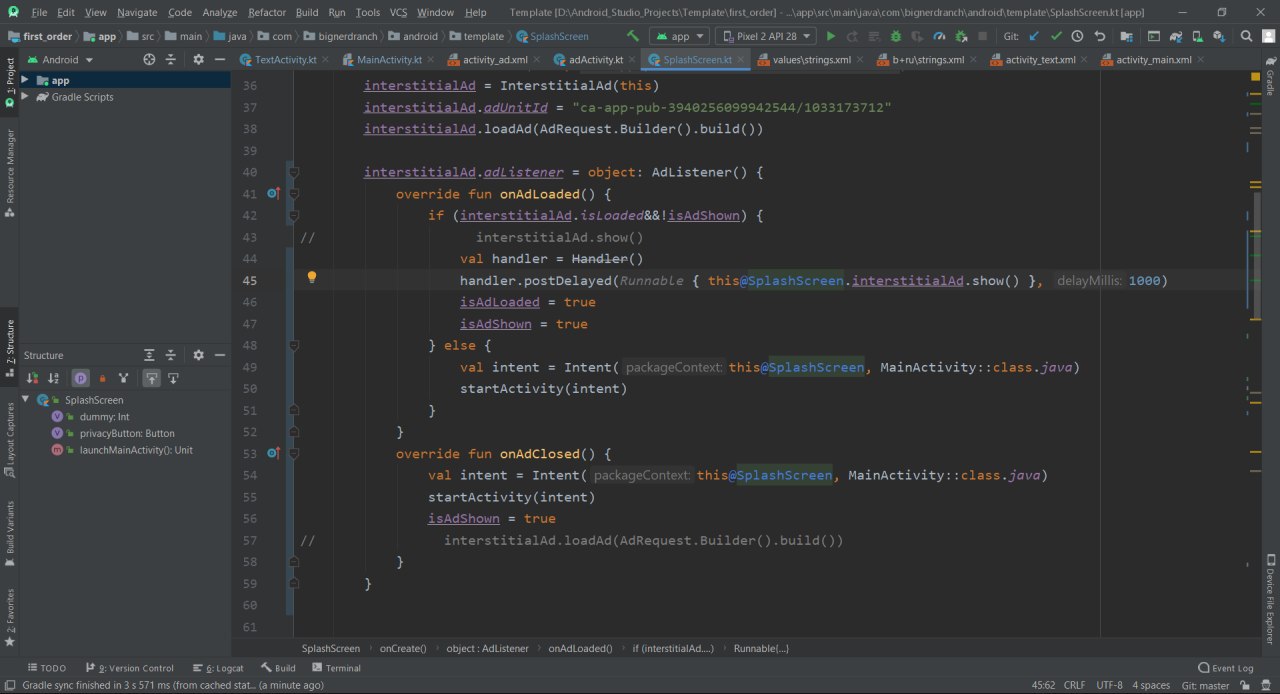Switch to the activity_ad.xml tab
This screenshot has width=1280, height=694.
pos(495,59)
